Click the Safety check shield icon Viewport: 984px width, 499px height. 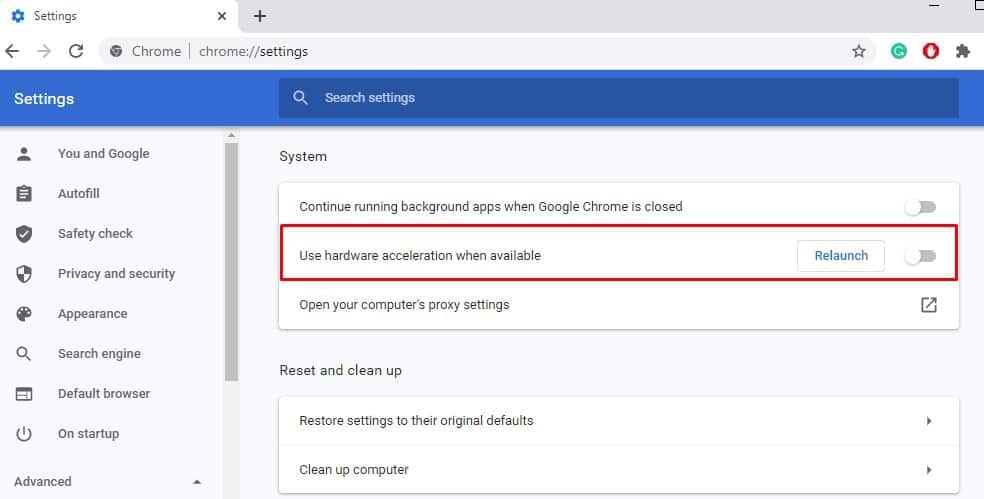pos(25,234)
